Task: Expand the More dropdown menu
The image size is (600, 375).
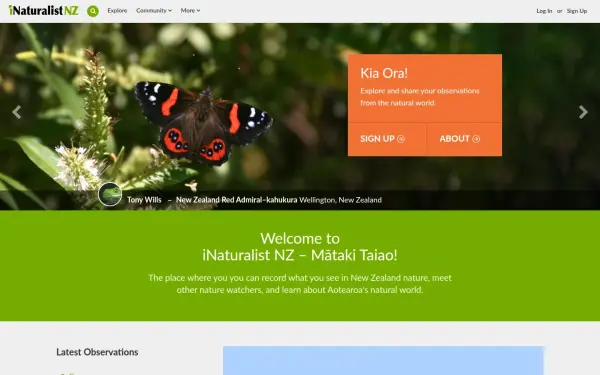Action: [x=190, y=11]
